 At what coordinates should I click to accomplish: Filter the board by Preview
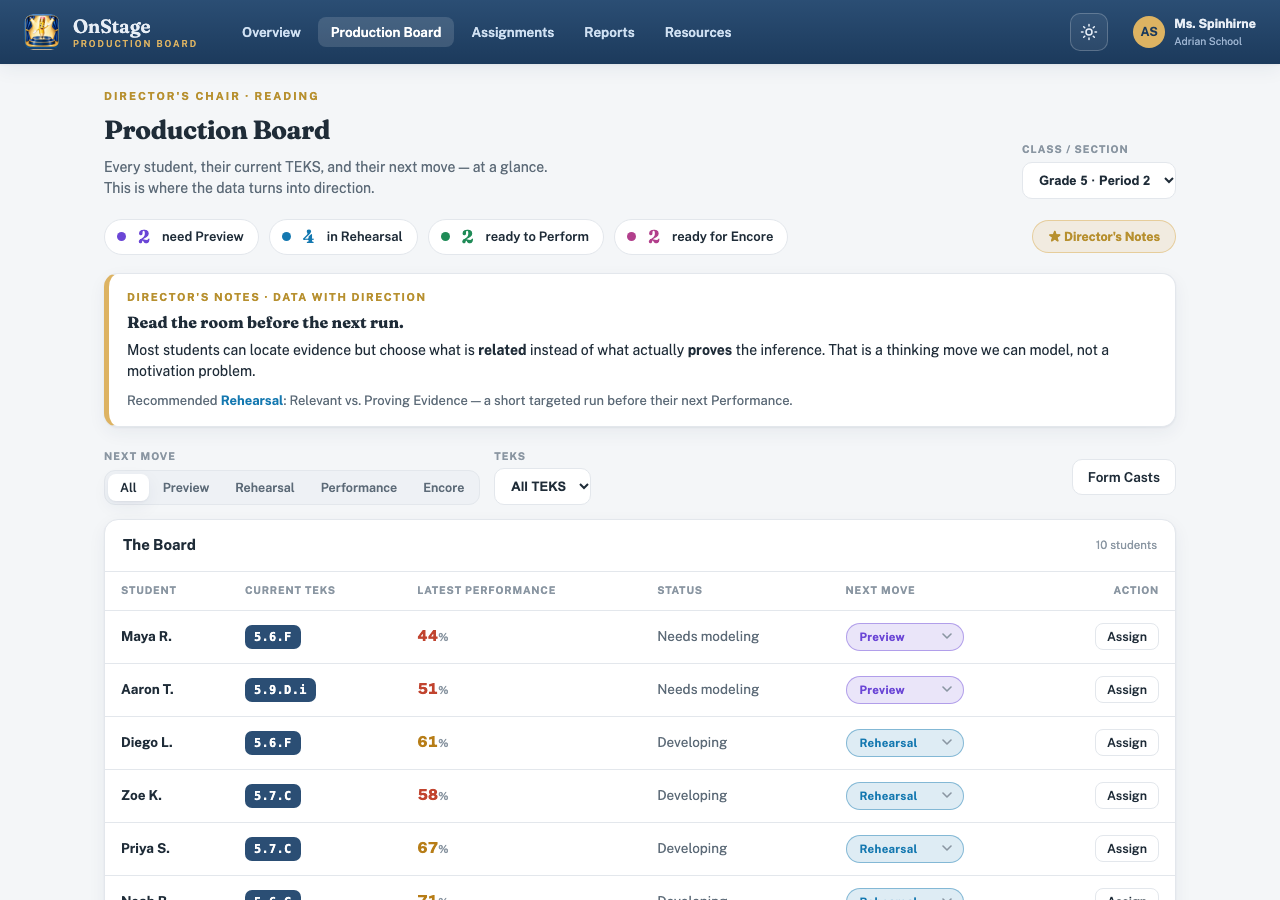pos(186,488)
